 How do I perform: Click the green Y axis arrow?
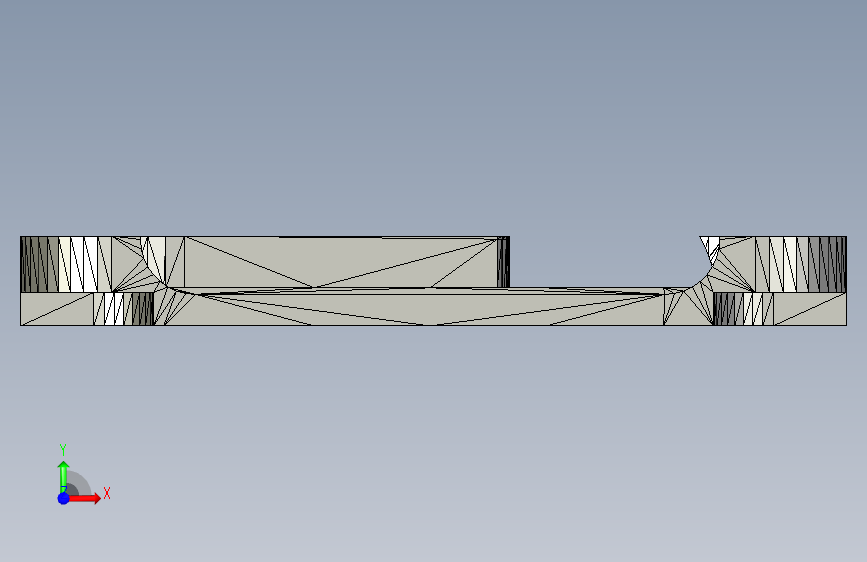64,476
